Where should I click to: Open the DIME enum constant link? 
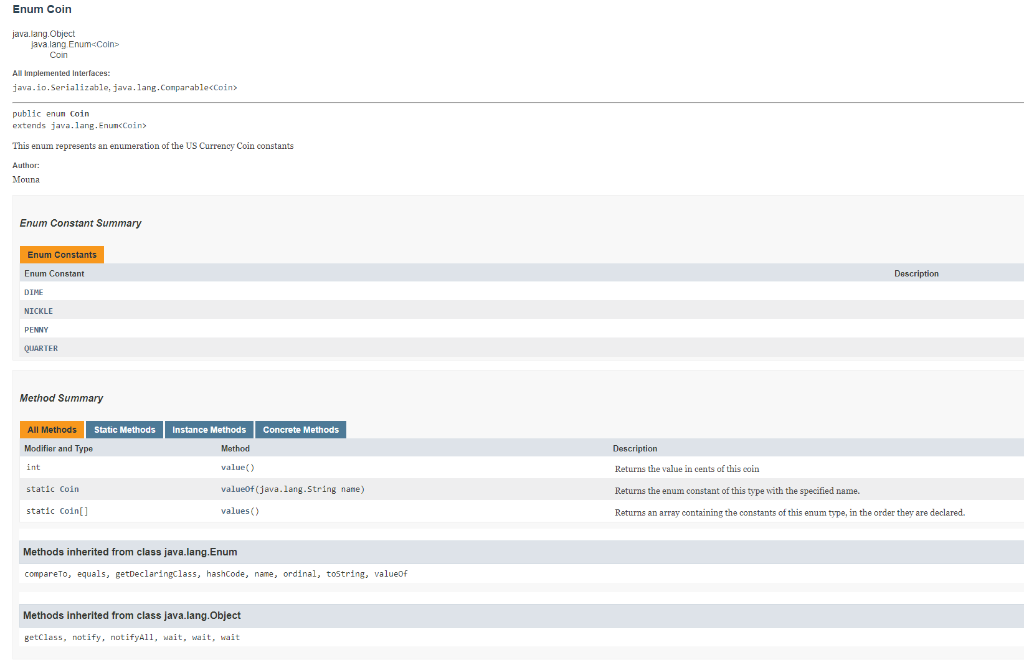[x=34, y=292]
